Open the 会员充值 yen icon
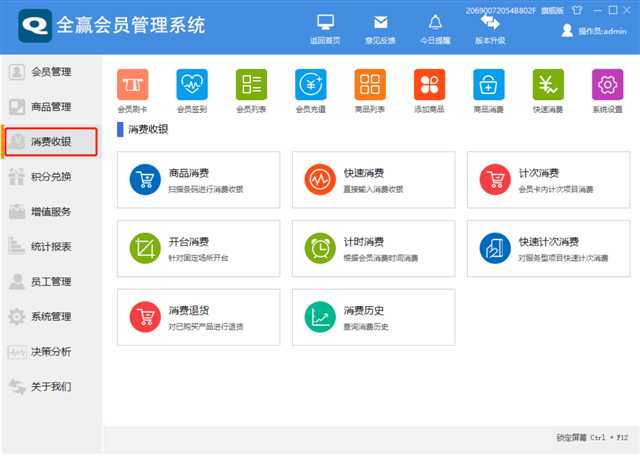The width and height of the screenshot is (640, 456). (x=311, y=85)
